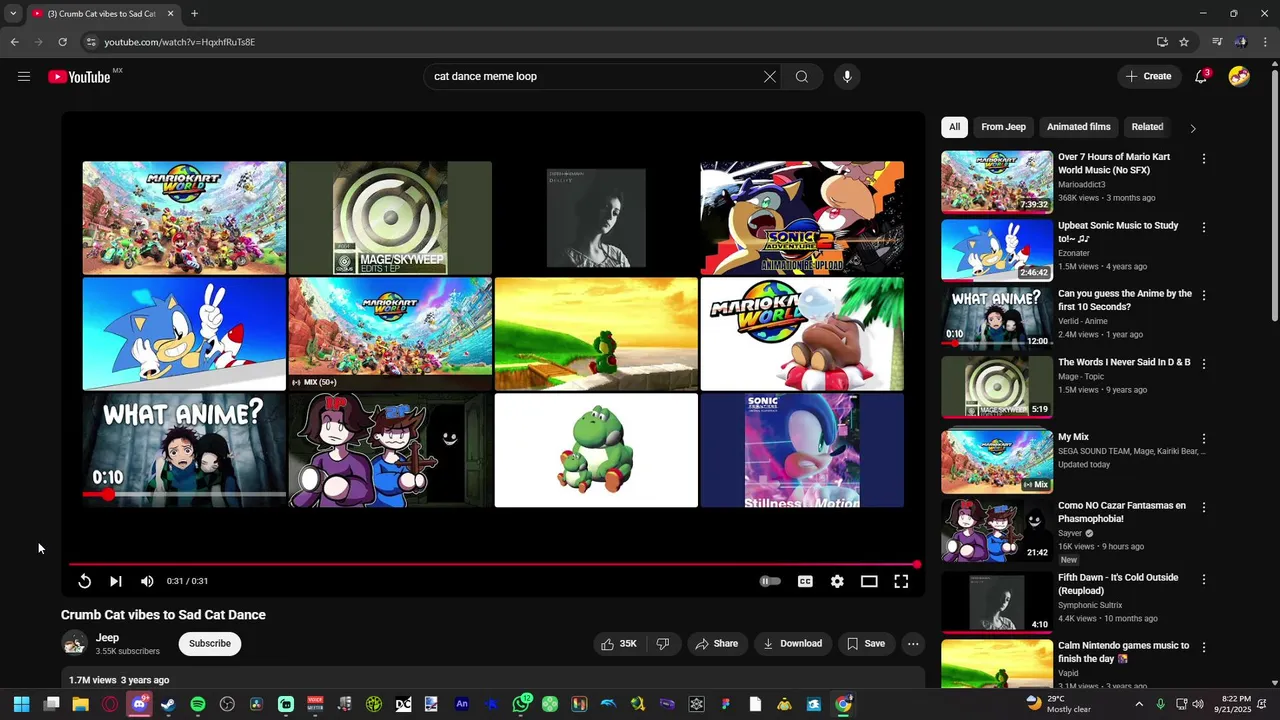Viewport: 1280px width, 720px height.
Task: Start voice search with the microphone
Action: click(x=847, y=77)
